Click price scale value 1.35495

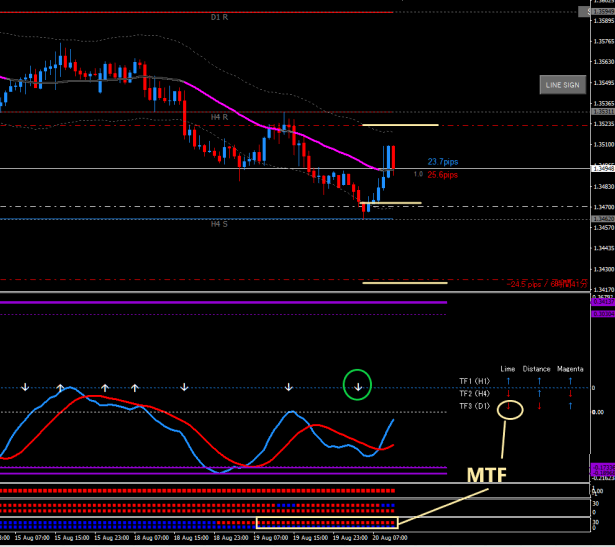coord(603,83)
